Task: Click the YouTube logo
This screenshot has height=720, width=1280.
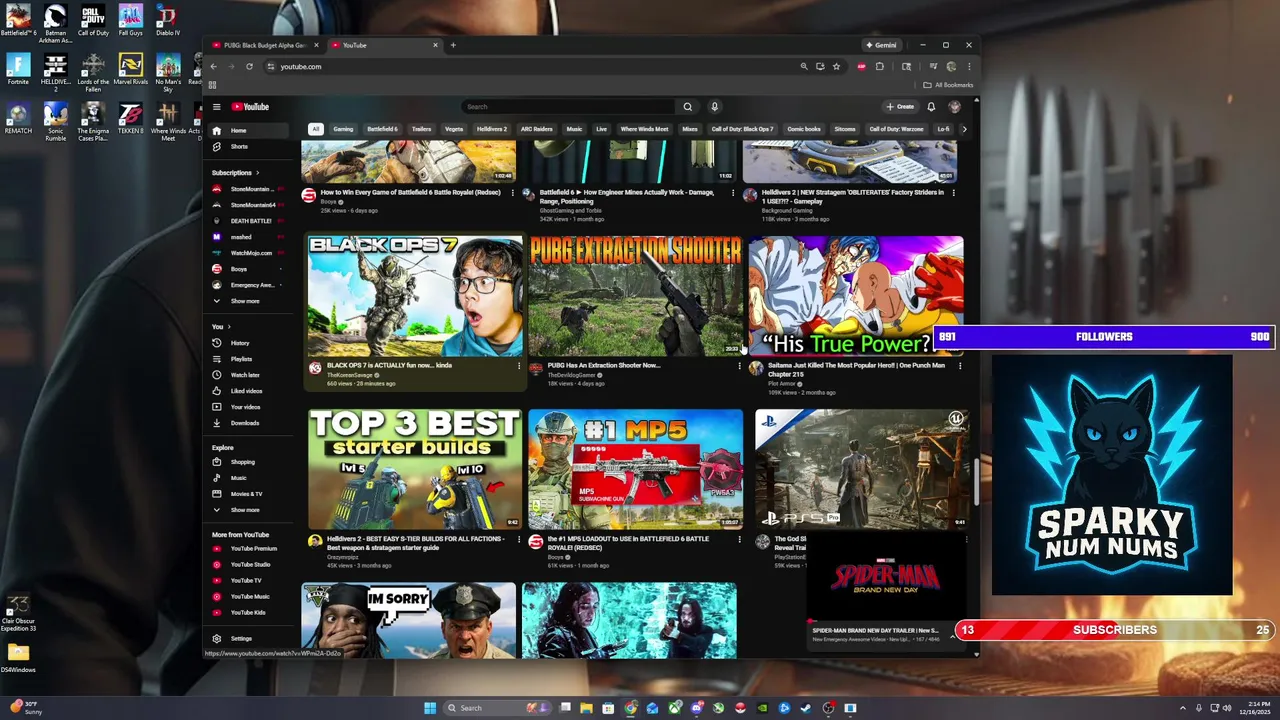Action: pos(251,107)
